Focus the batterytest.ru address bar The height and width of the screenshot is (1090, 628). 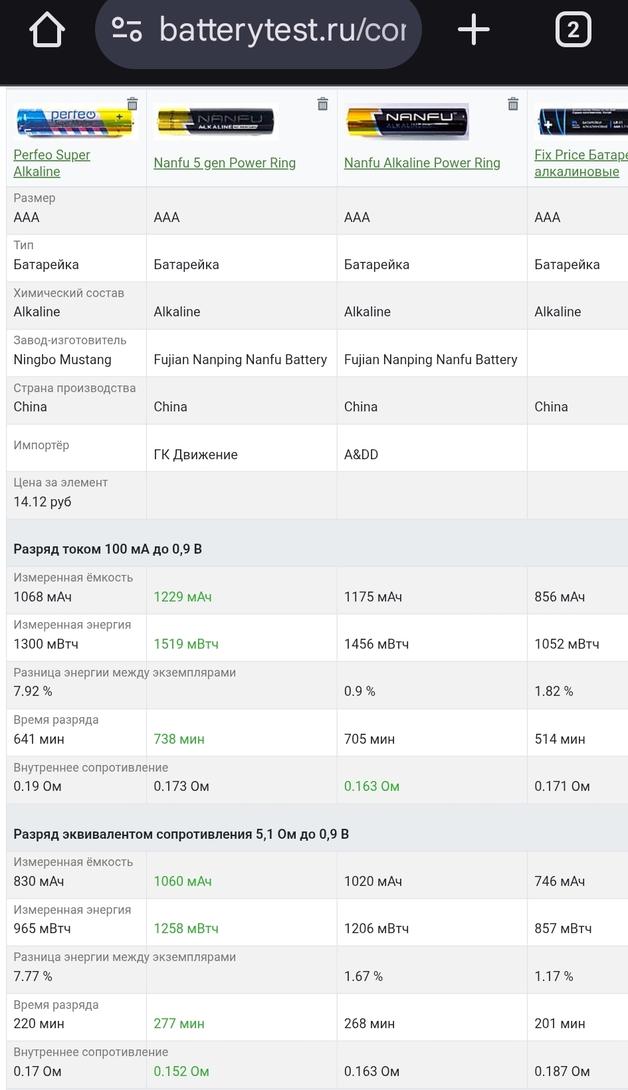point(280,30)
